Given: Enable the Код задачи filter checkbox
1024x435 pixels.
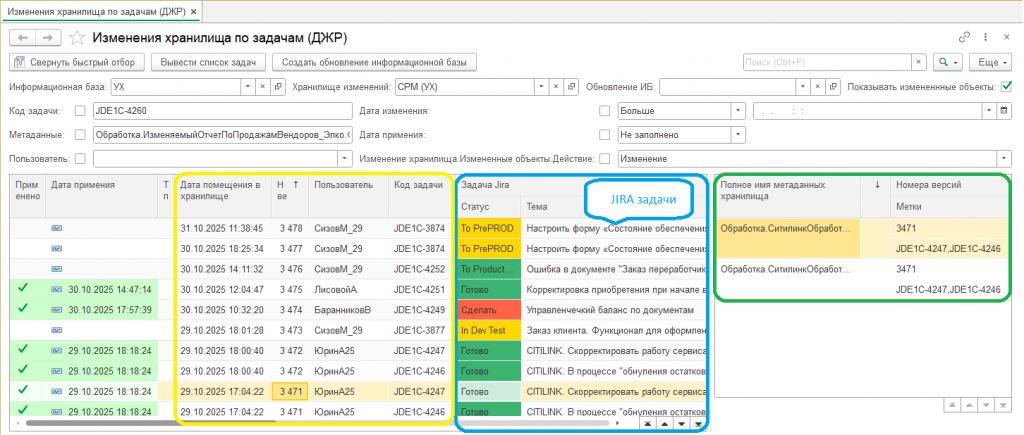Looking at the screenshot, I should tap(80, 110).
